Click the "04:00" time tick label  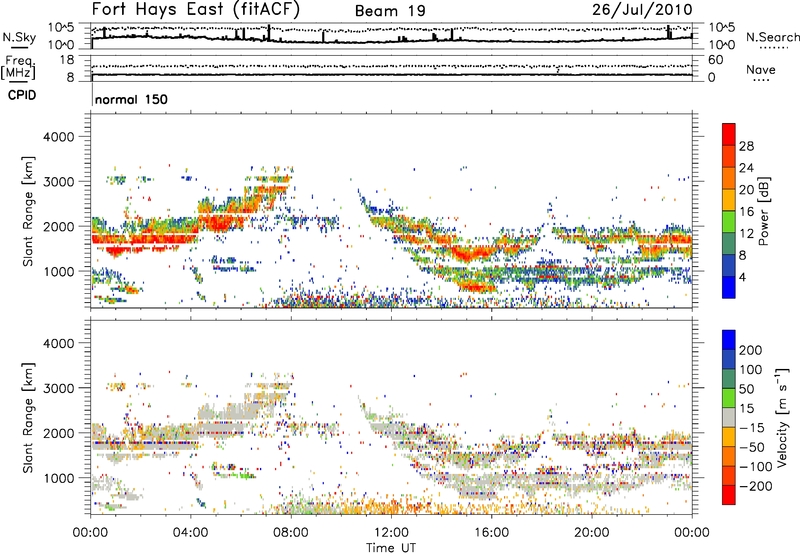pos(190,533)
